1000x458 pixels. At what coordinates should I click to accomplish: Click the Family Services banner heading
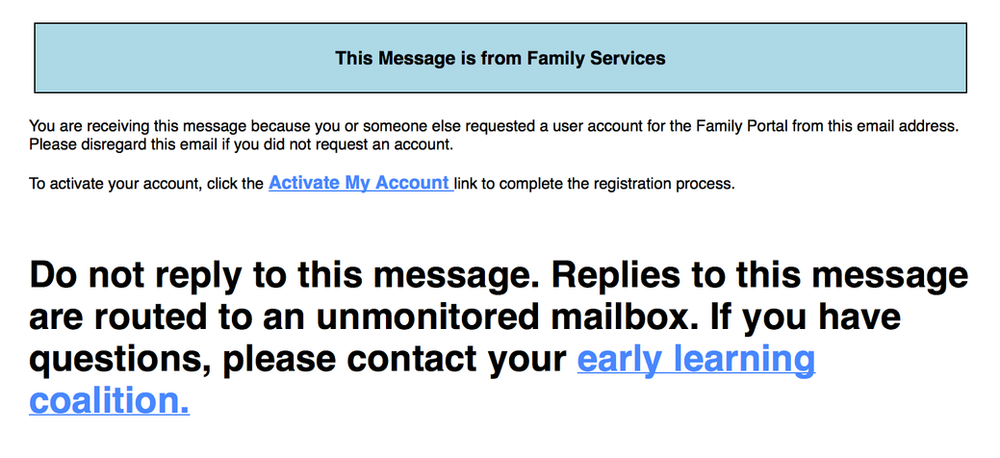500,58
